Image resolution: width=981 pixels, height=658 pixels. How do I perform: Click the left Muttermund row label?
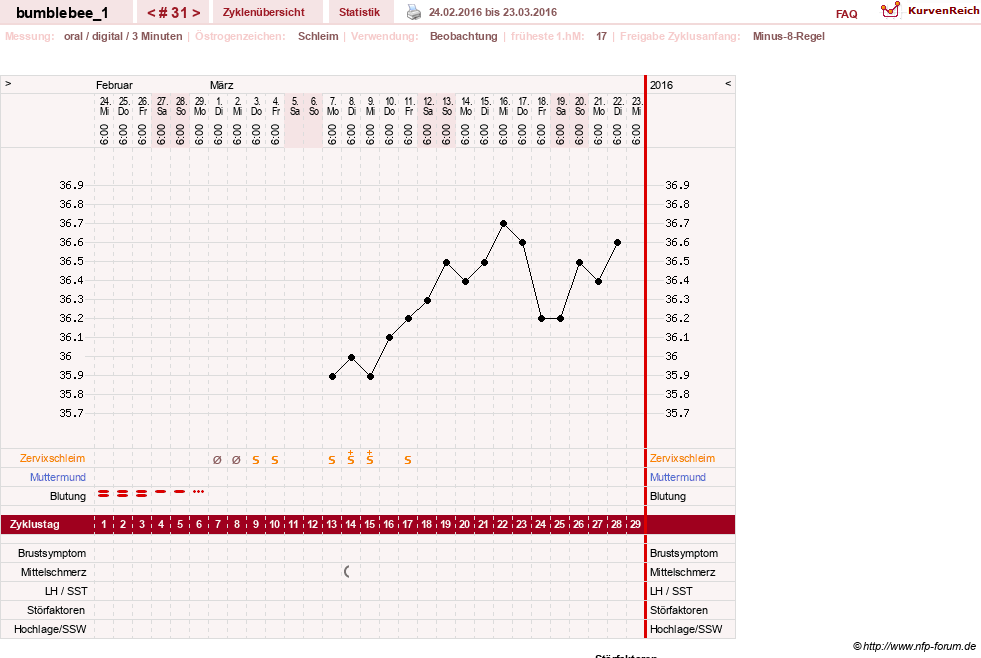58,477
